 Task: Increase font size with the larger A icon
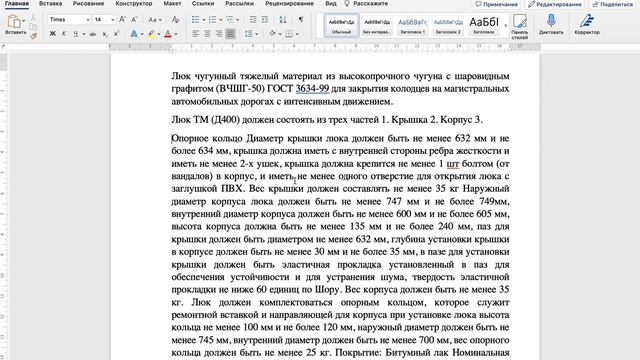(122, 20)
